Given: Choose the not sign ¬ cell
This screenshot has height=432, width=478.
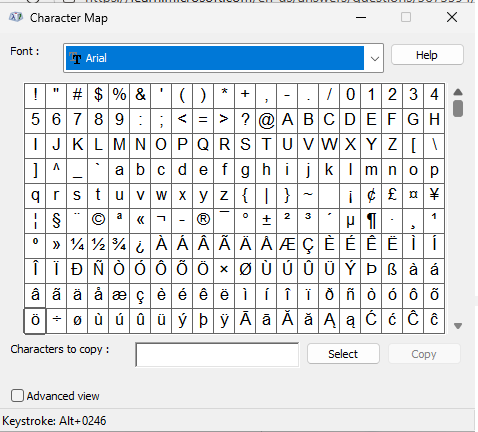Looking at the screenshot, I should [161, 220].
